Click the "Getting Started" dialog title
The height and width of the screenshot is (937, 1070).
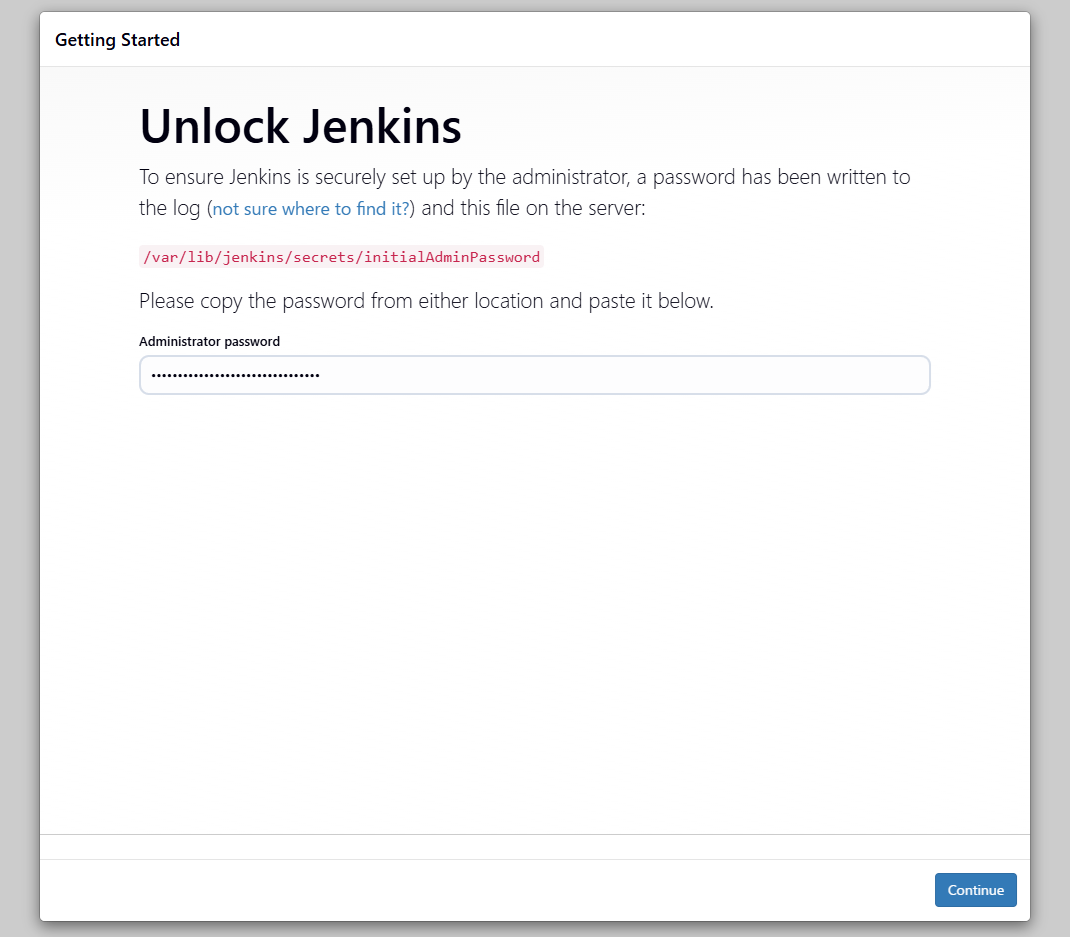[117, 40]
